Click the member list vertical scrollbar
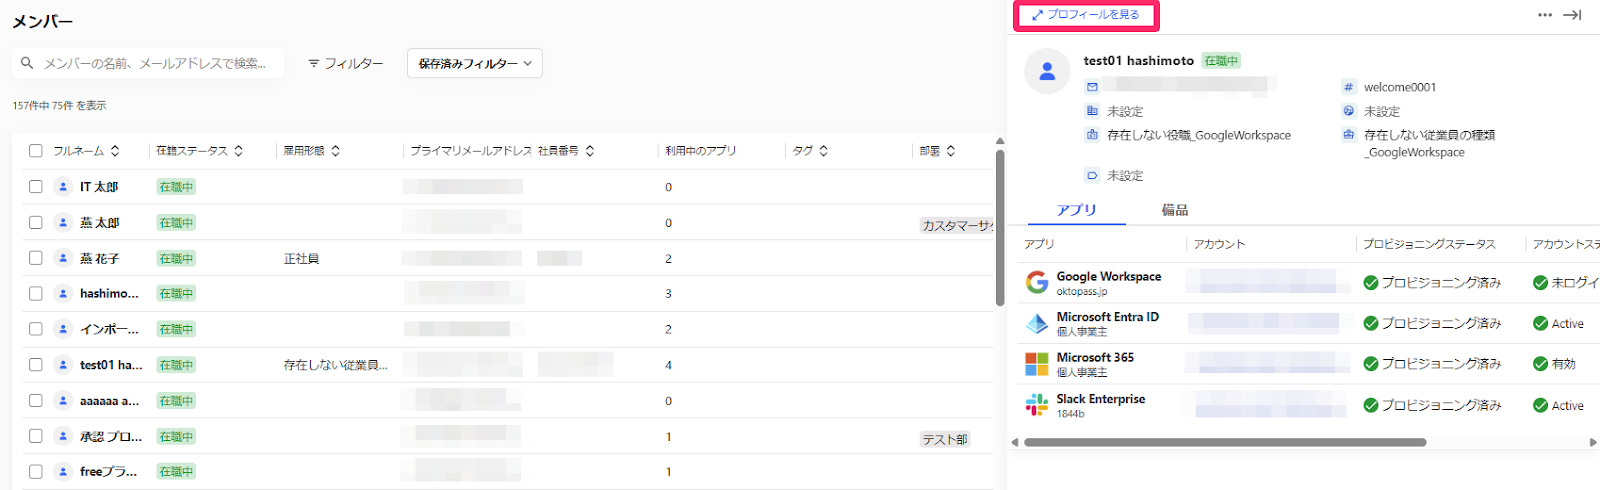Image resolution: width=1600 pixels, height=490 pixels. tap(1000, 228)
